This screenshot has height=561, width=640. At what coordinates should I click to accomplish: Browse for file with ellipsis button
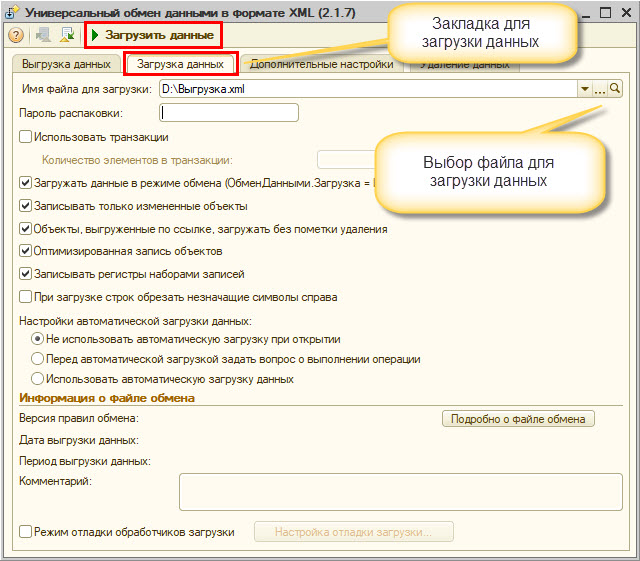(x=600, y=89)
